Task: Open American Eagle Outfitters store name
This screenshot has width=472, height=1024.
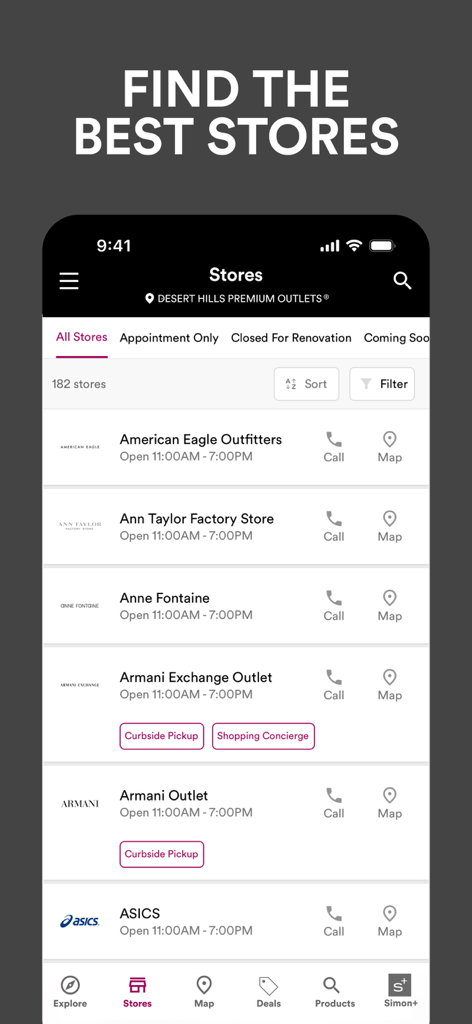Action: 200,440
